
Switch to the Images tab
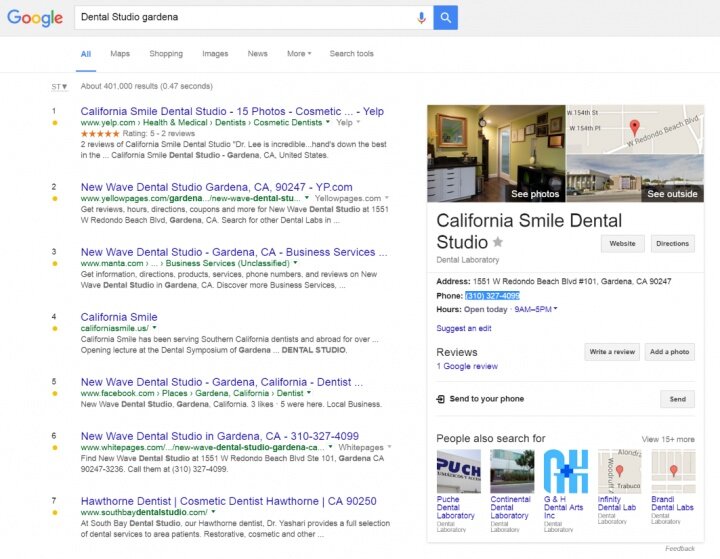click(x=215, y=54)
